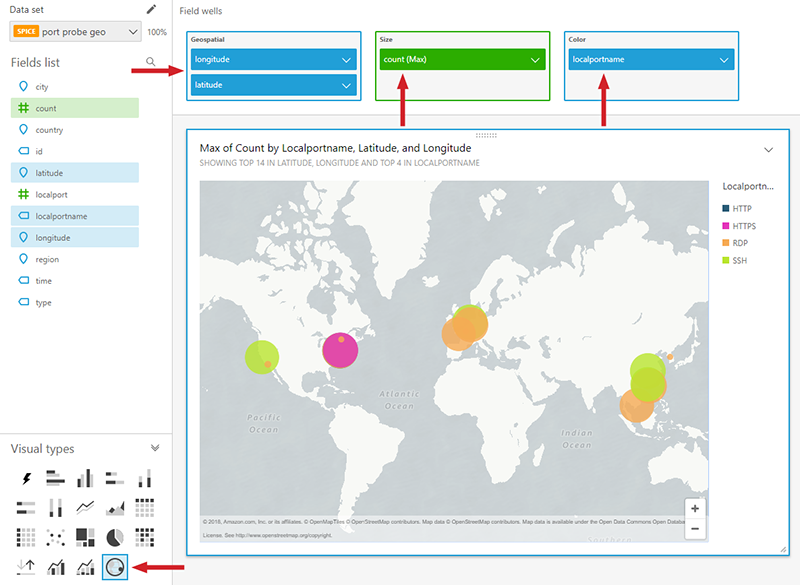Open the visual's chevron menu
800x585 pixels.
(x=768, y=150)
